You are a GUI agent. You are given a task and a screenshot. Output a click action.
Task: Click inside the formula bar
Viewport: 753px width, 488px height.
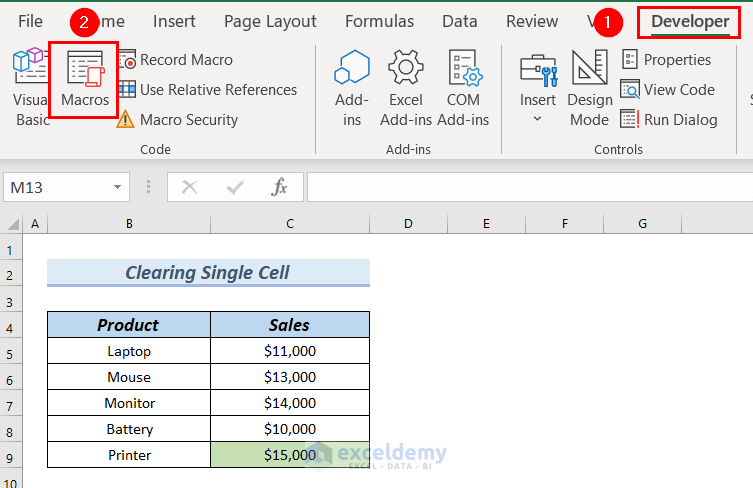click(x=520, y=187)
